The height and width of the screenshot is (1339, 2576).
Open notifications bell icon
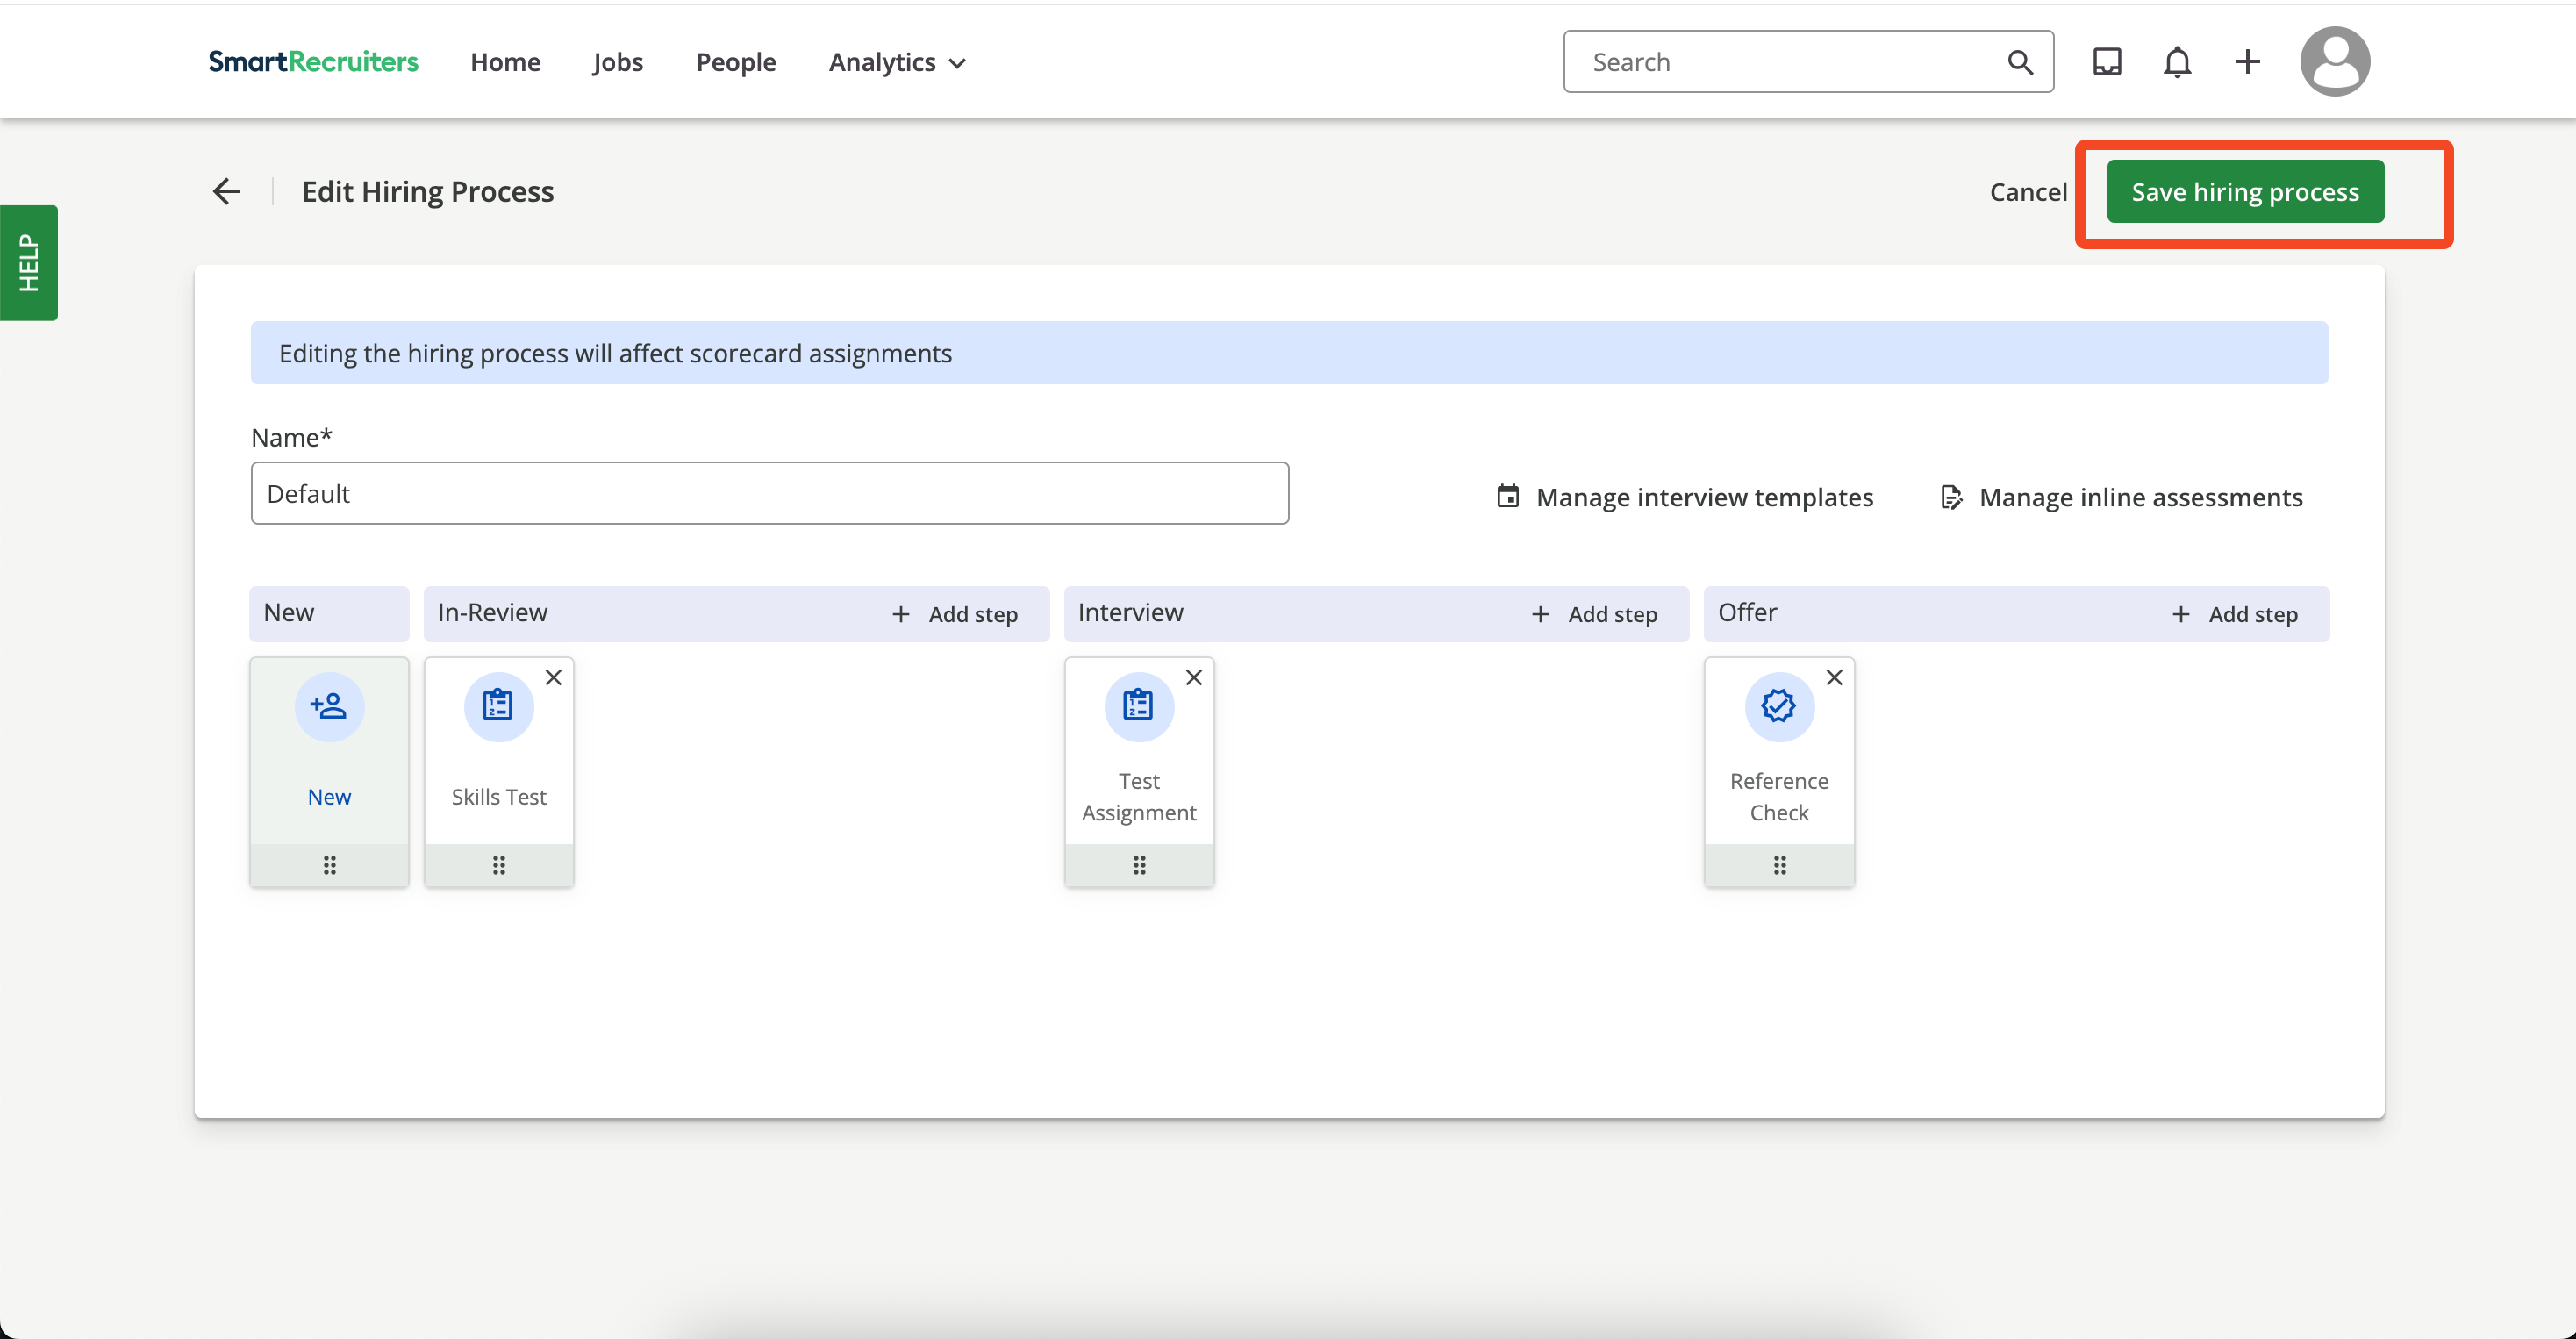tap(2176, 62)
